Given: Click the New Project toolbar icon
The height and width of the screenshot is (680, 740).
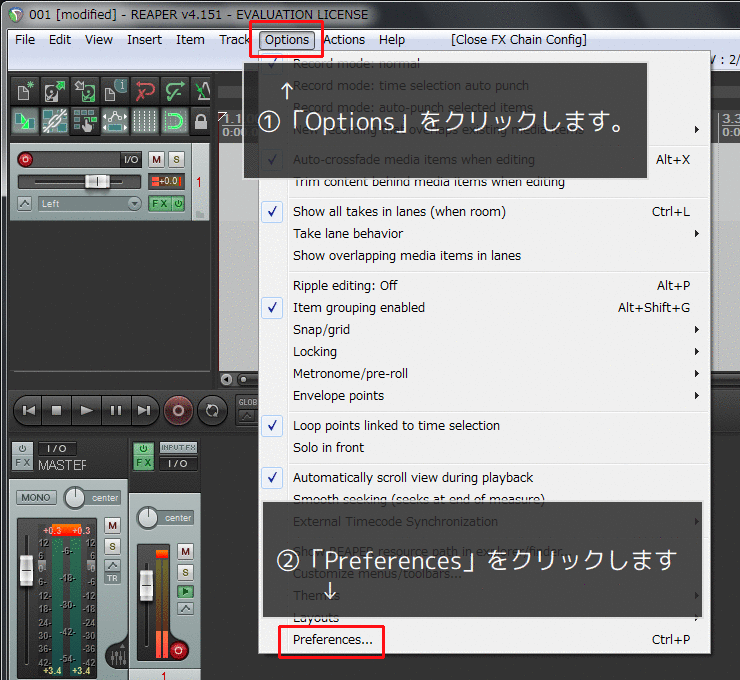Looking at the screenshot, I should coord(24,92).
